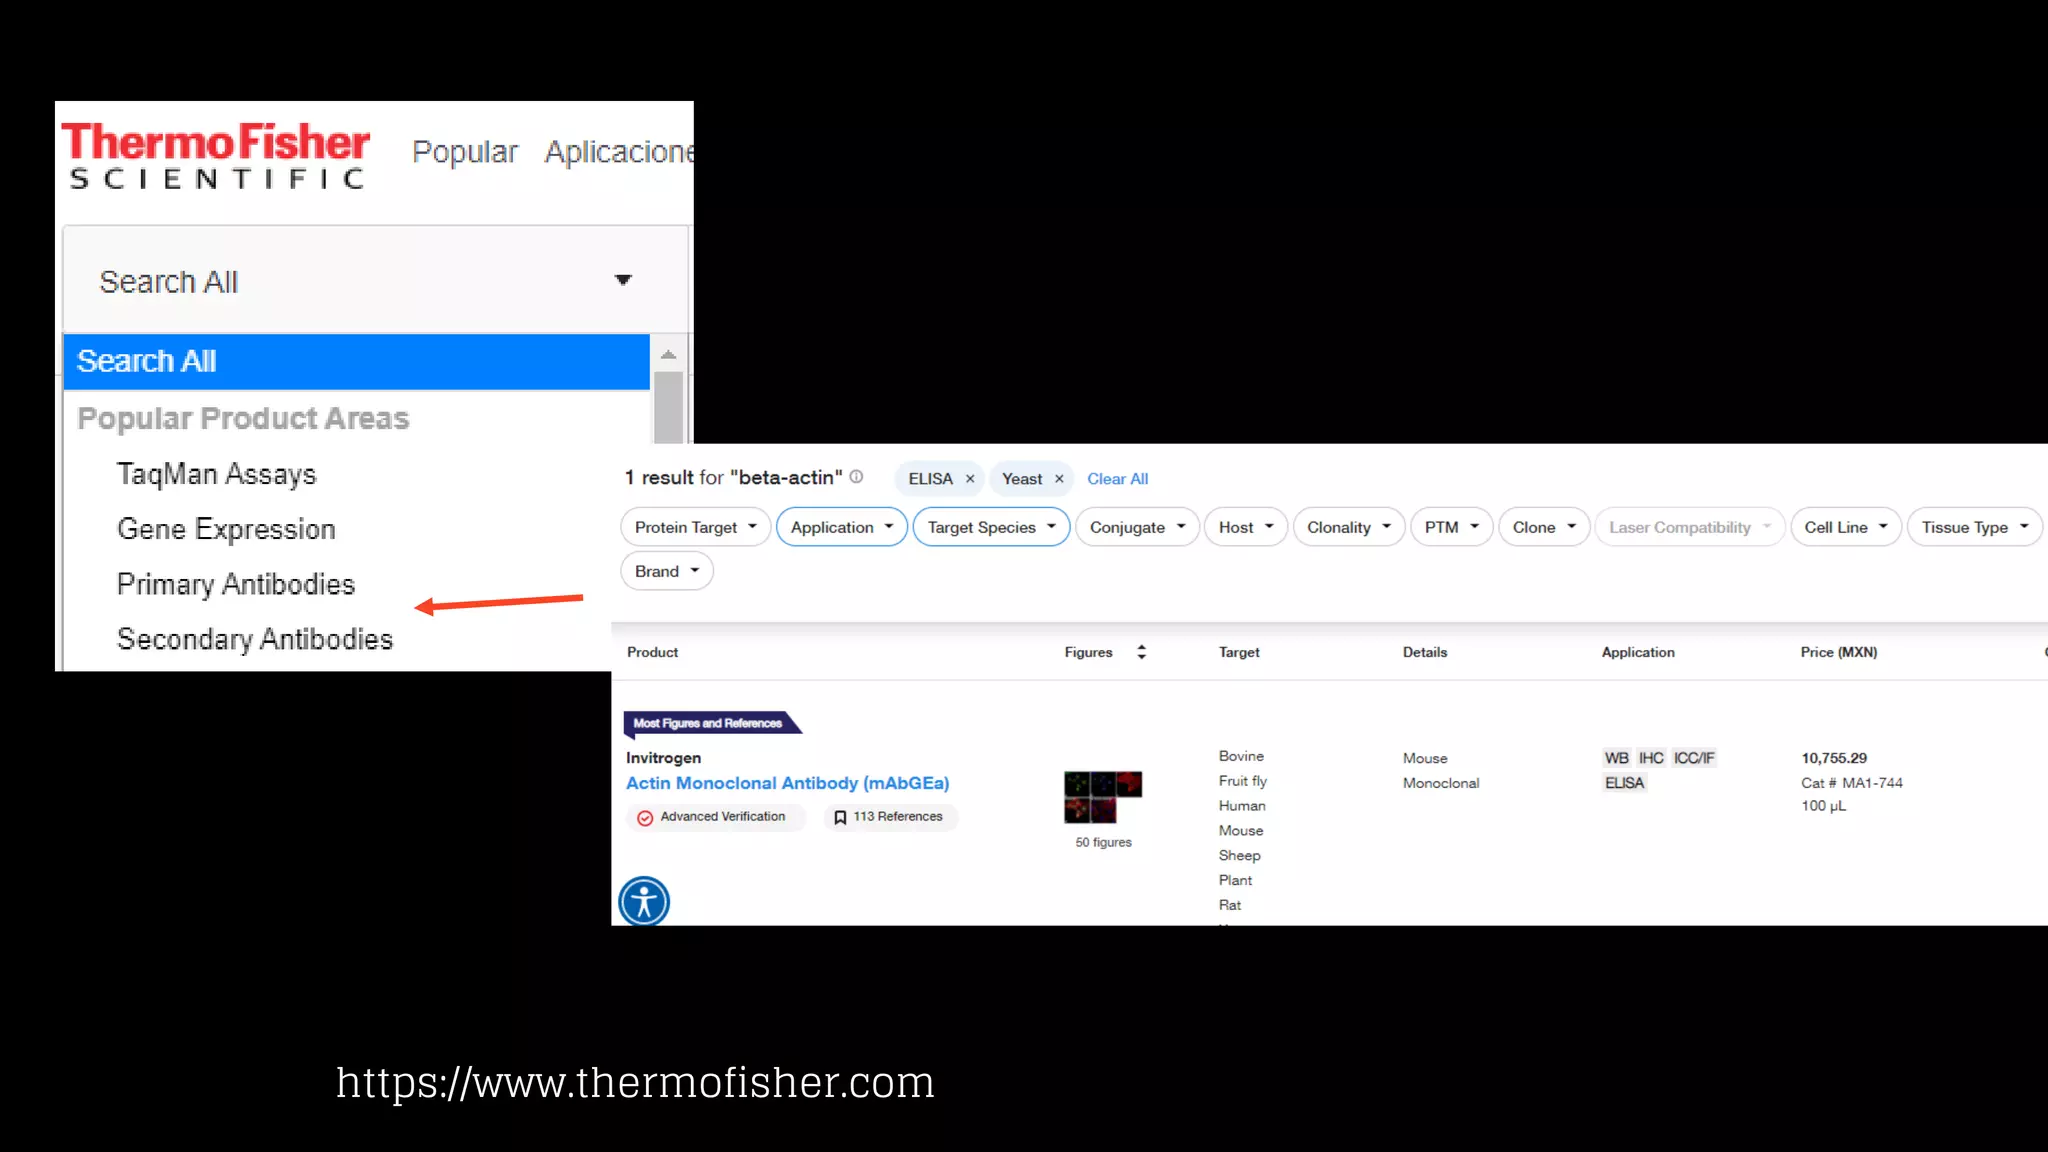The width and height of the screenshot is (2048, 1152).
Task: Click the Sheep target species
Action: click(x=1239, y=855)
